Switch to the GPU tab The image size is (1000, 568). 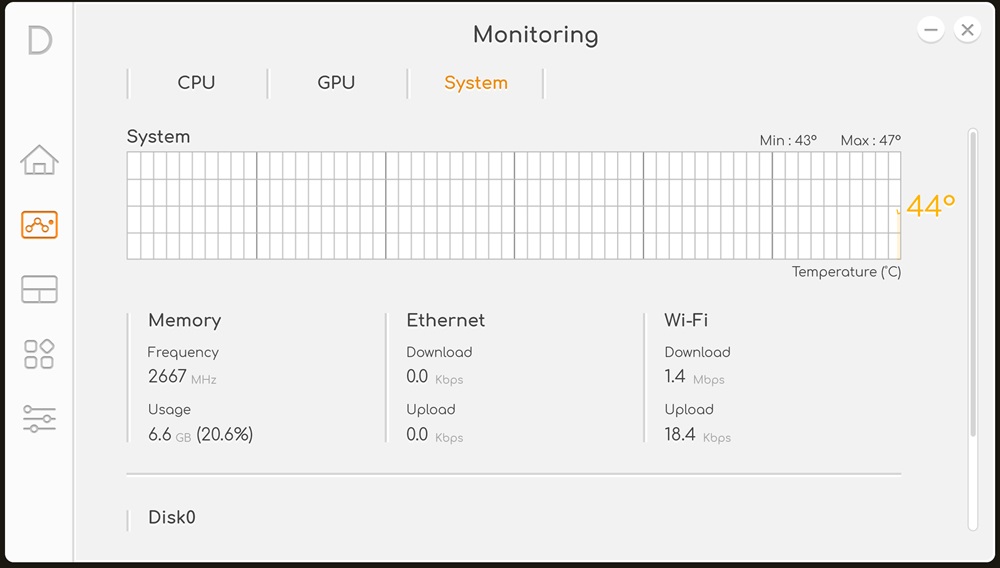click(336, 83)
